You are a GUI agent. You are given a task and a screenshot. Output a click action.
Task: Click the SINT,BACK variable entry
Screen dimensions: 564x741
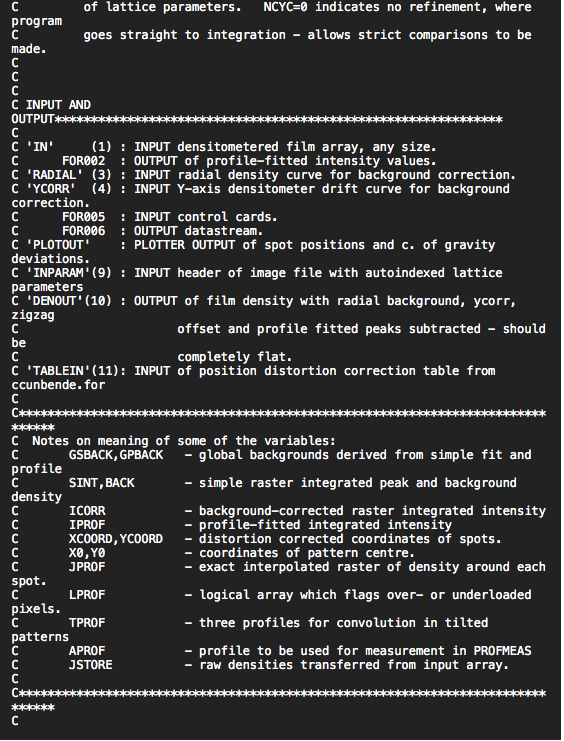(x=102, y=483)
